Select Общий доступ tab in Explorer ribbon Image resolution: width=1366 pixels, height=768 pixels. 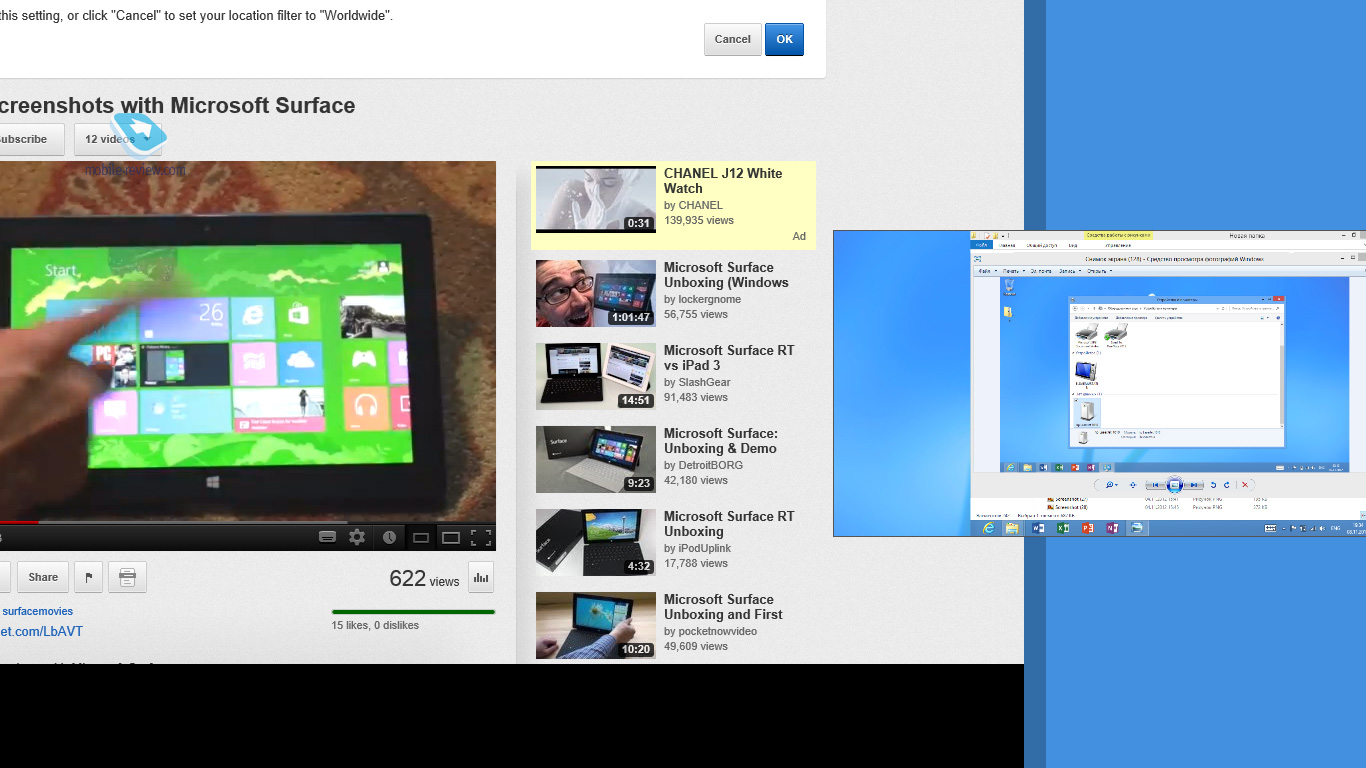[x=1042, y=245]
